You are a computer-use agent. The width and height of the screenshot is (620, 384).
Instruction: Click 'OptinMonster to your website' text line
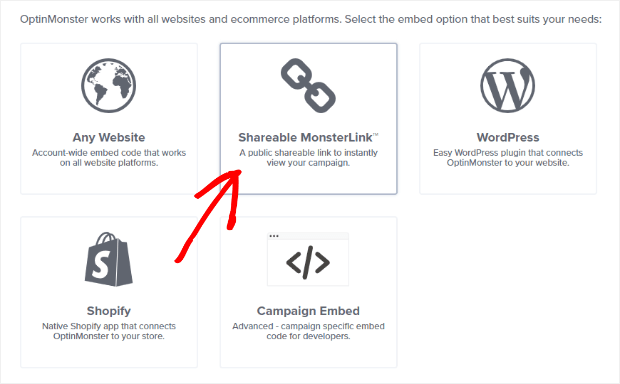click(508, 163)
